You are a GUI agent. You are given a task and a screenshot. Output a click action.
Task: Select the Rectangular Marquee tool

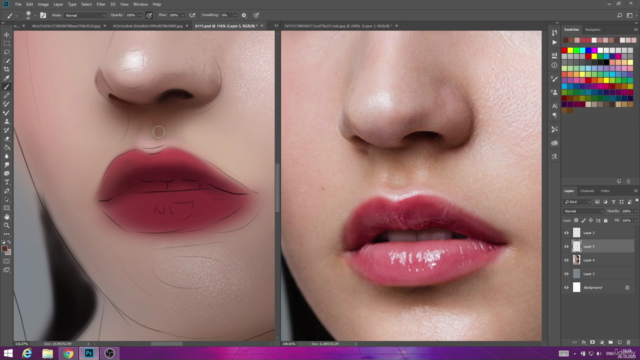pos(7,43)
